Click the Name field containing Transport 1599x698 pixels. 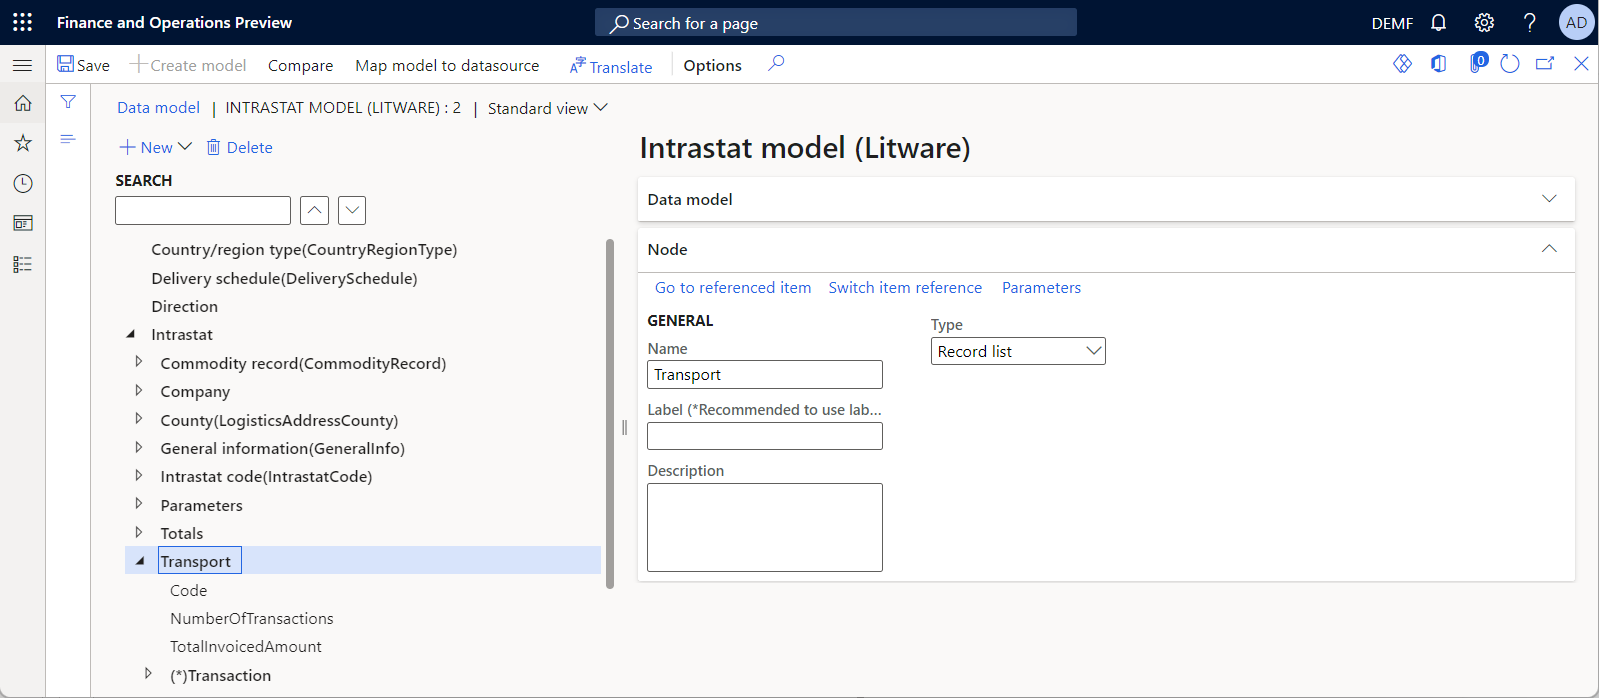pos(765,374)
